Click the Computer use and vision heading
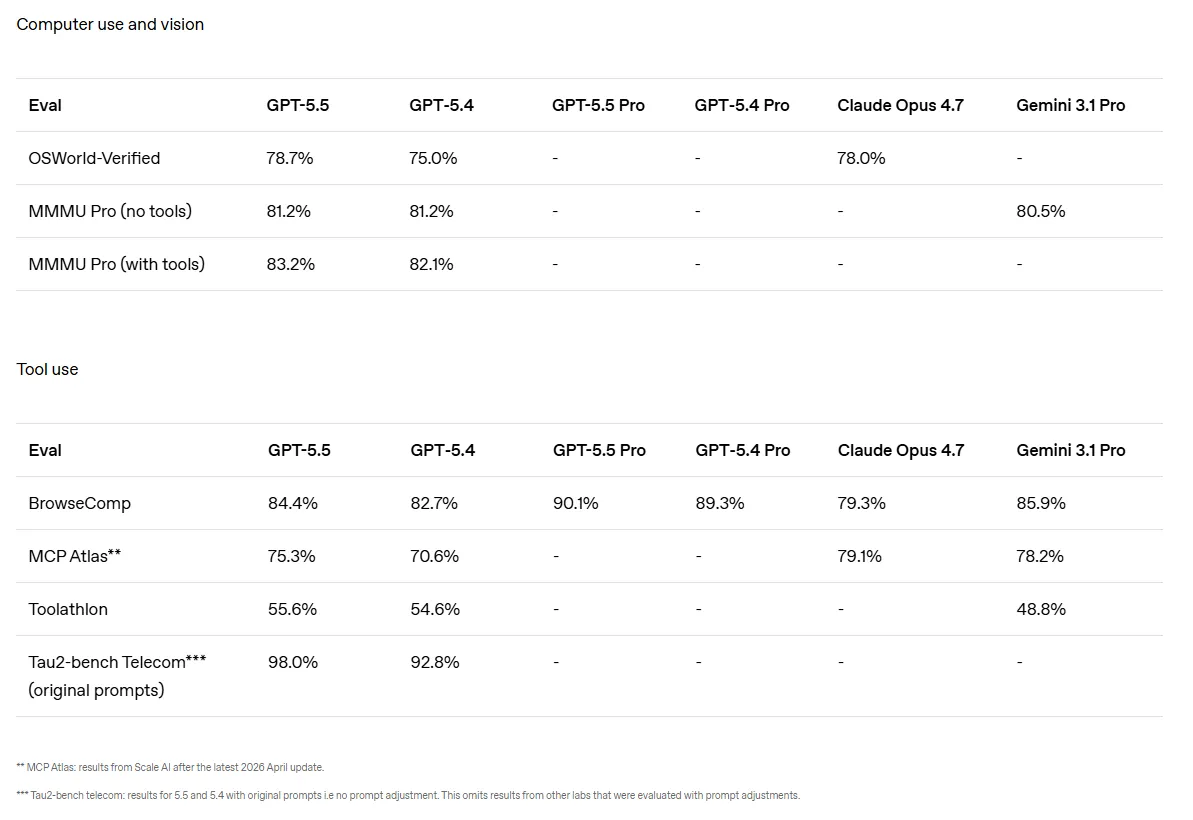This screenshot has width=1193, height=820. tap(110, 24)
